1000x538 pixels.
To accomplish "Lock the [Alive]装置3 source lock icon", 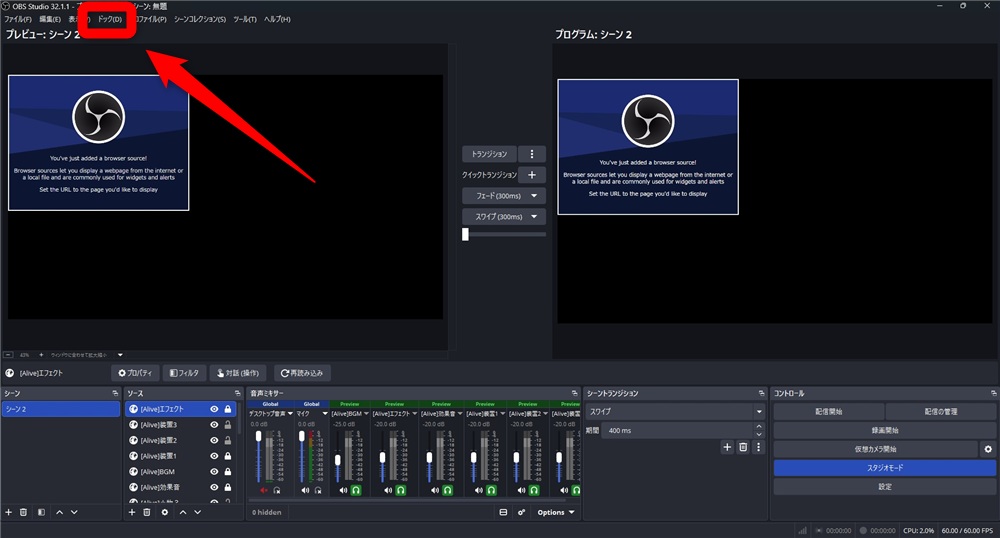I will pyautogui.click(x=228, y=425).
